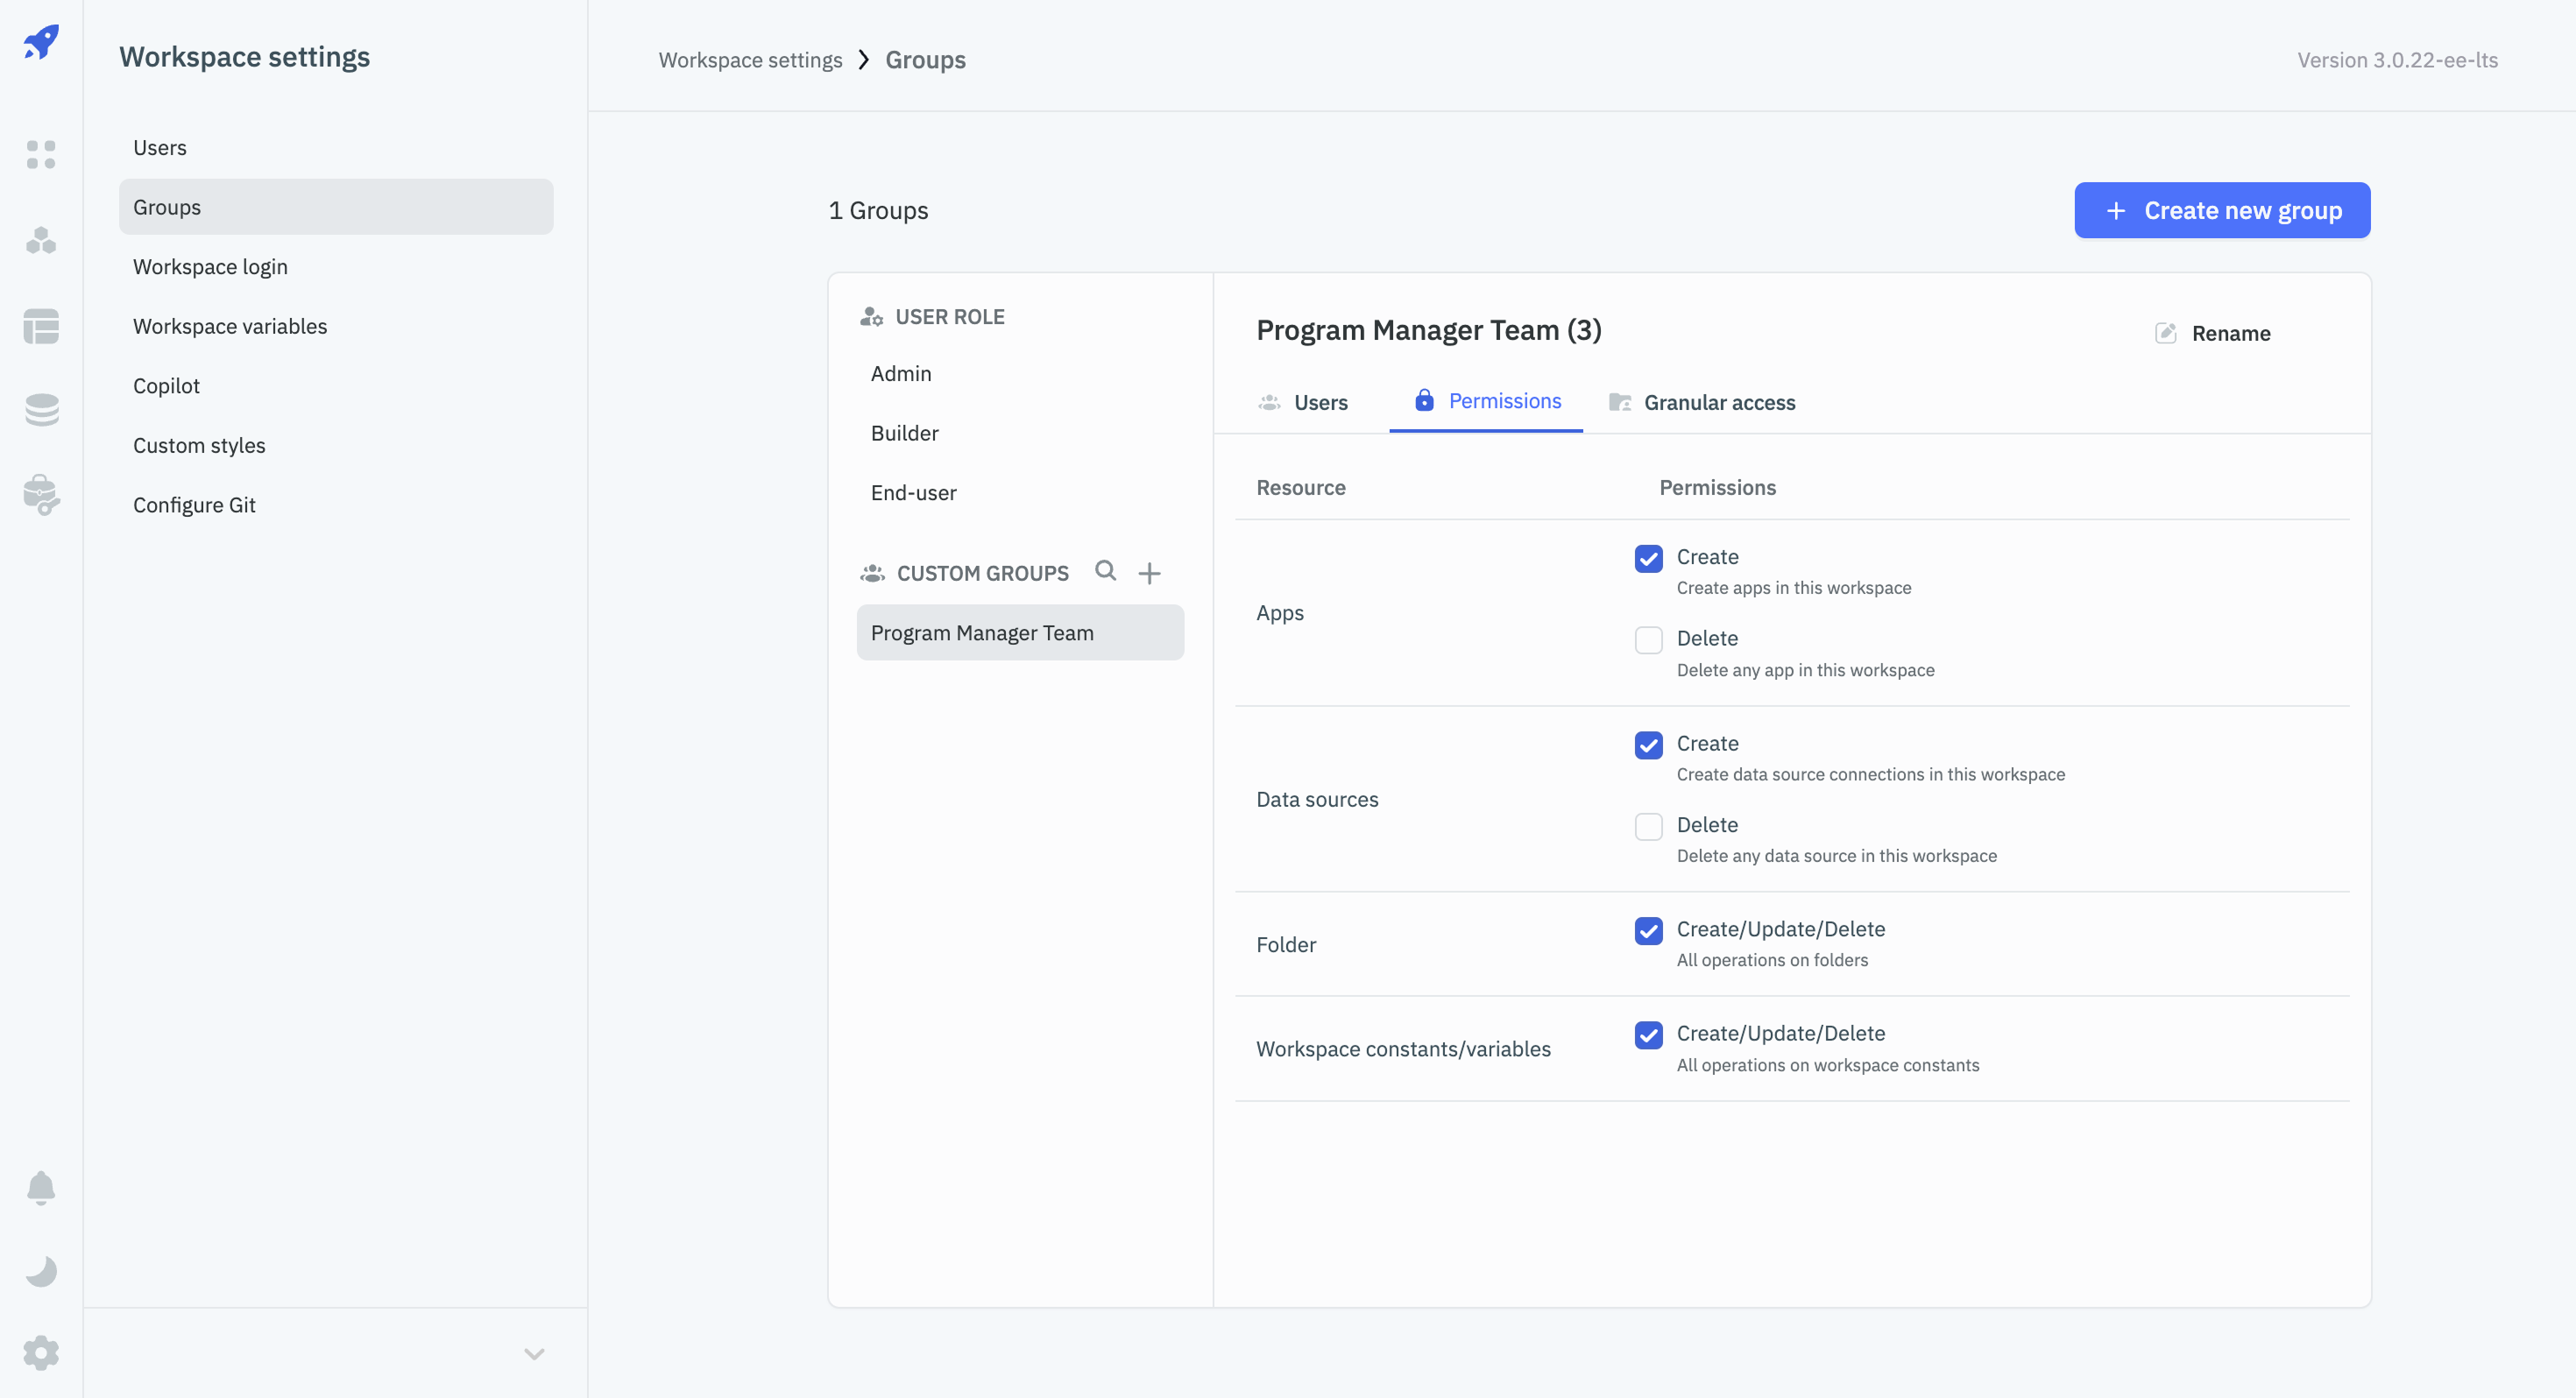Open the ToolJet home via rocket logo
This screenshot has height=1398, width=2576.
tap(41, 42)
